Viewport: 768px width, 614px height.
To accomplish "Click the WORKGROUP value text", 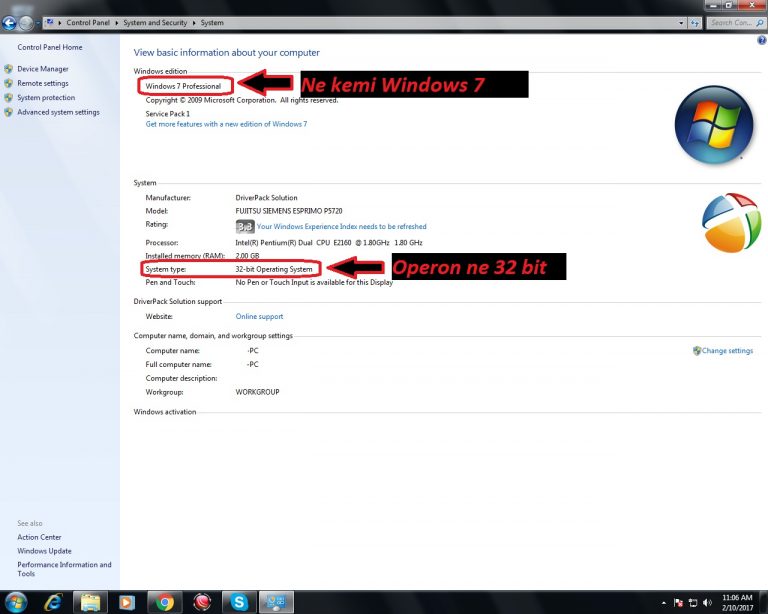I will [x=257, y=392].
